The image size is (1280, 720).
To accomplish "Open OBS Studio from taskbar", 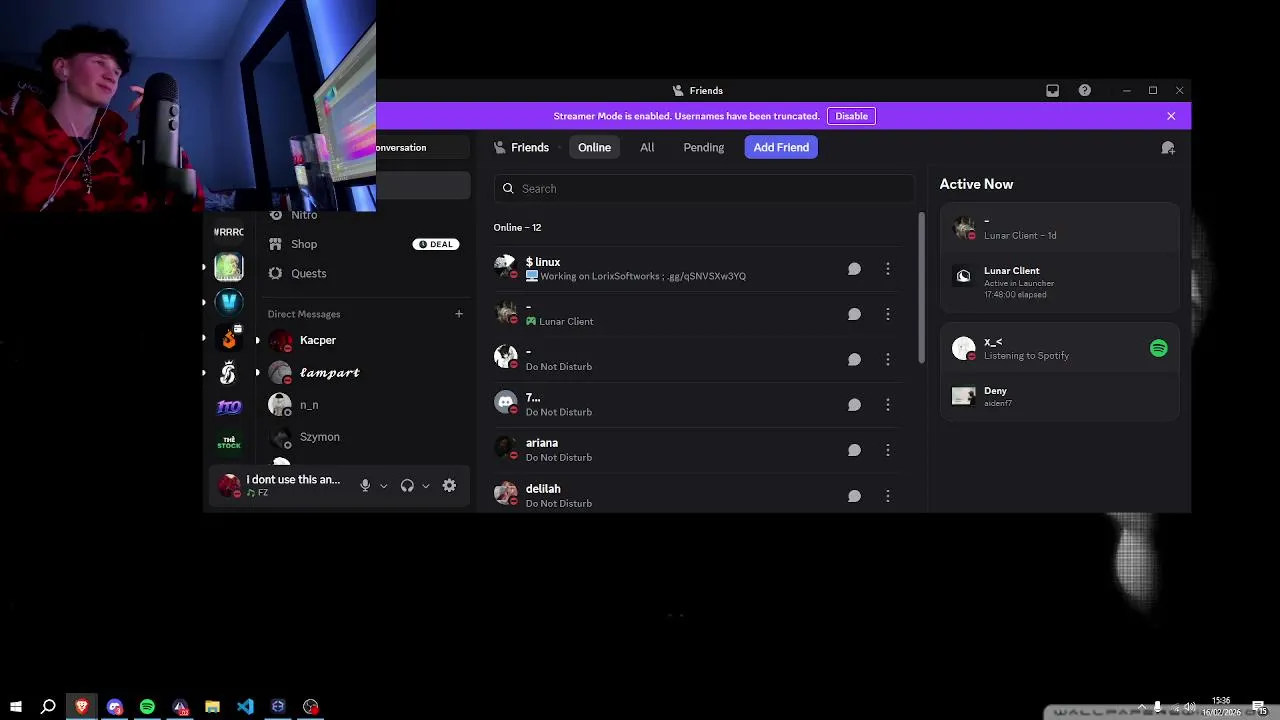I will (x=311, y=707).
